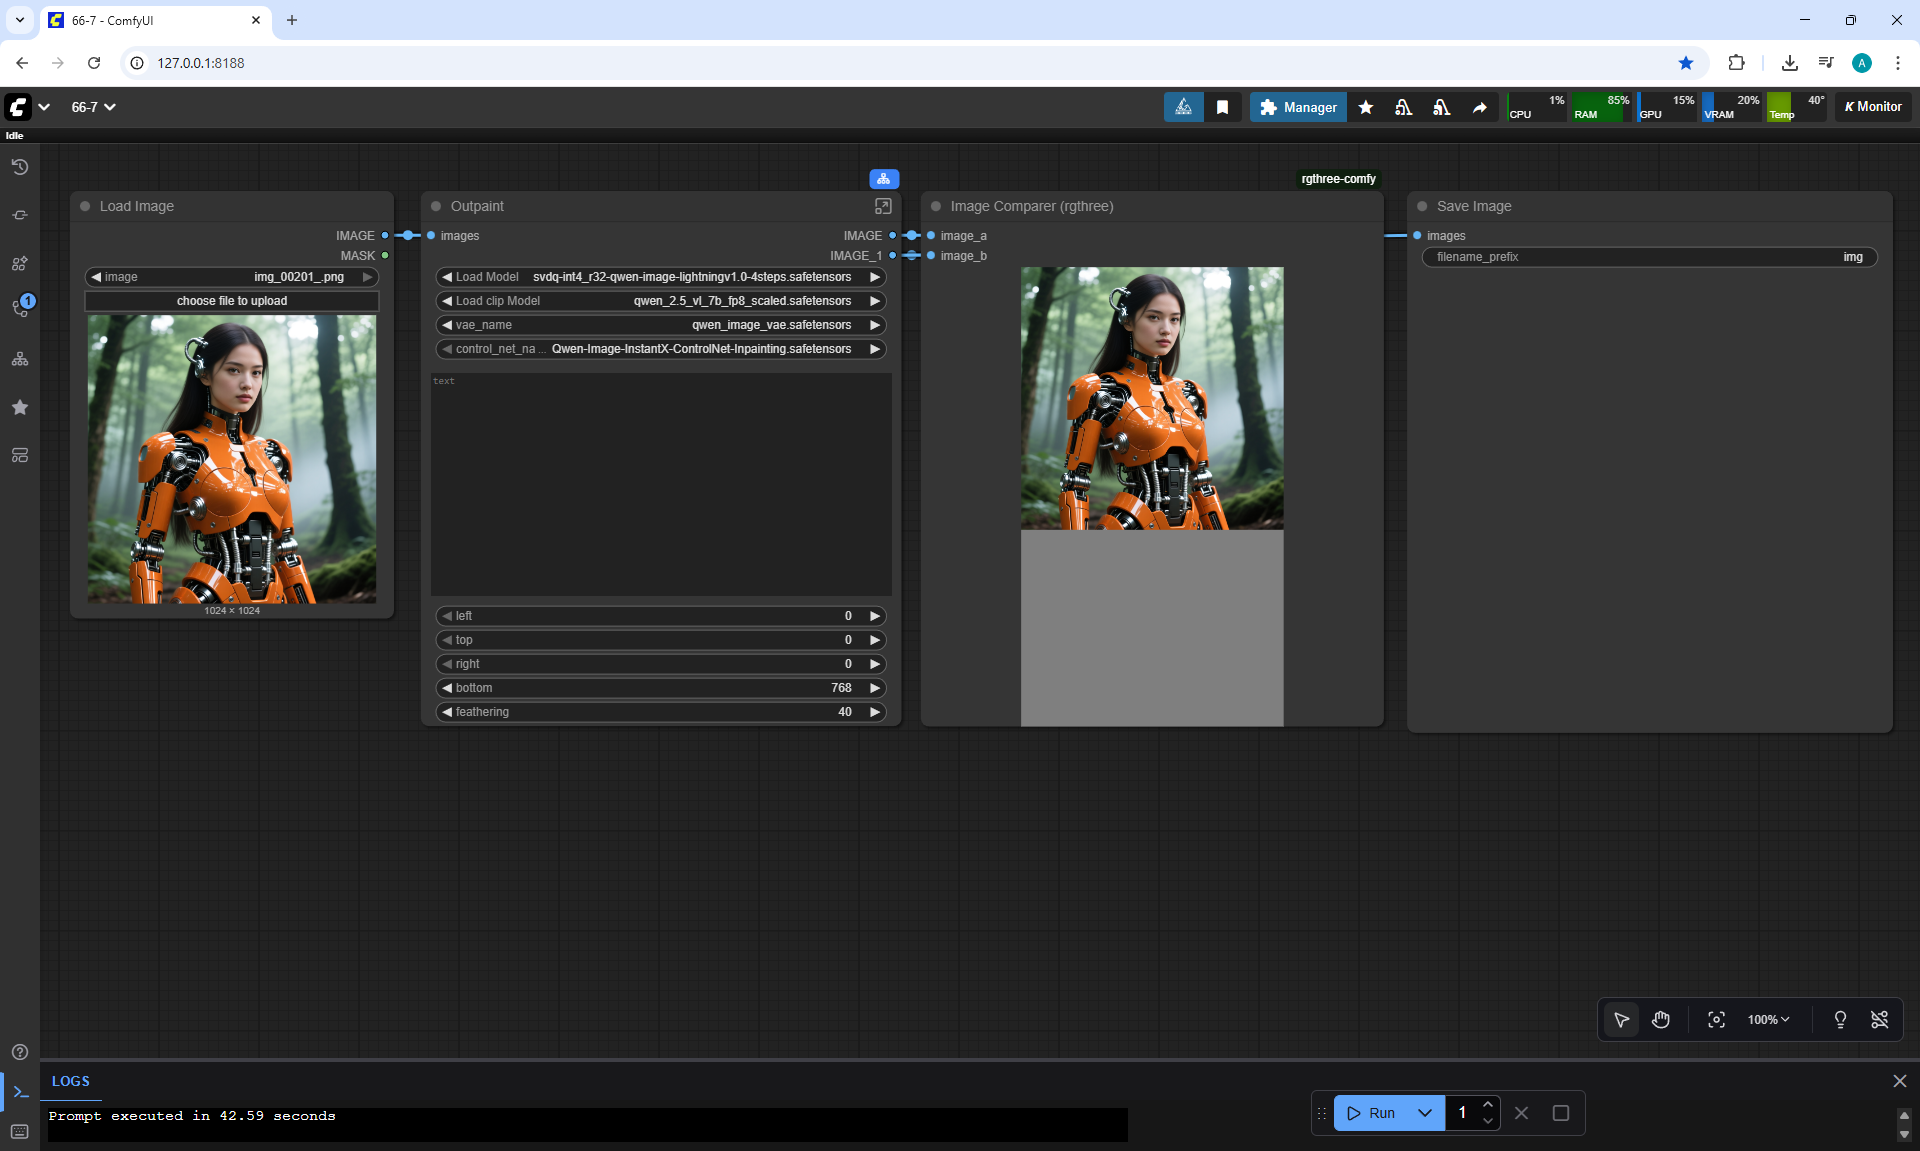Viewport: 1920px width, 1151px height.
Task: Click the share arrow icon in toolbar
Action: click(x=1479, y=107)
